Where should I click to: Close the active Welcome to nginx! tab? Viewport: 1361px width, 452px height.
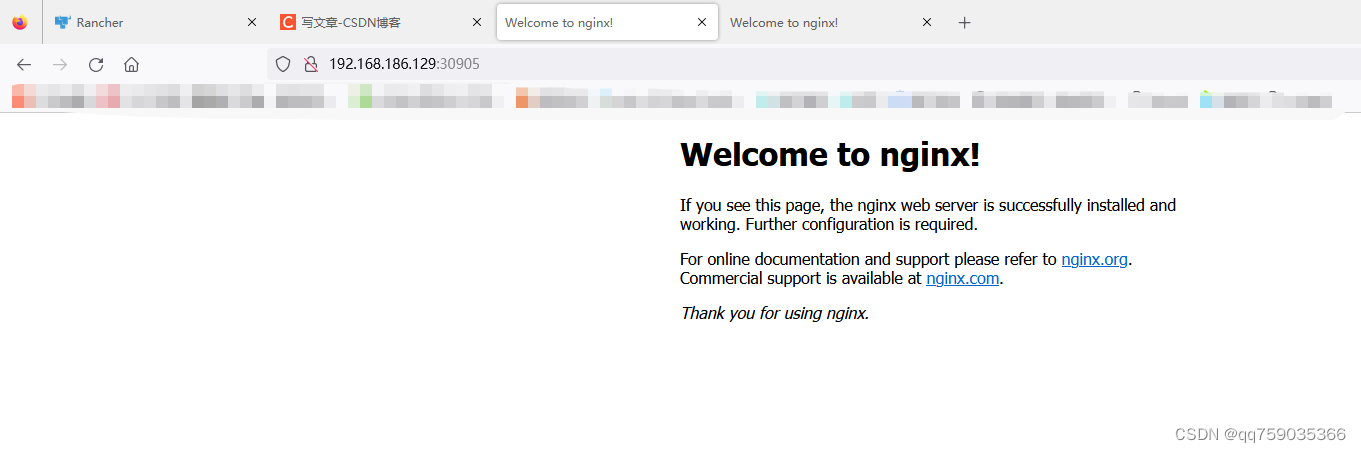702,22
